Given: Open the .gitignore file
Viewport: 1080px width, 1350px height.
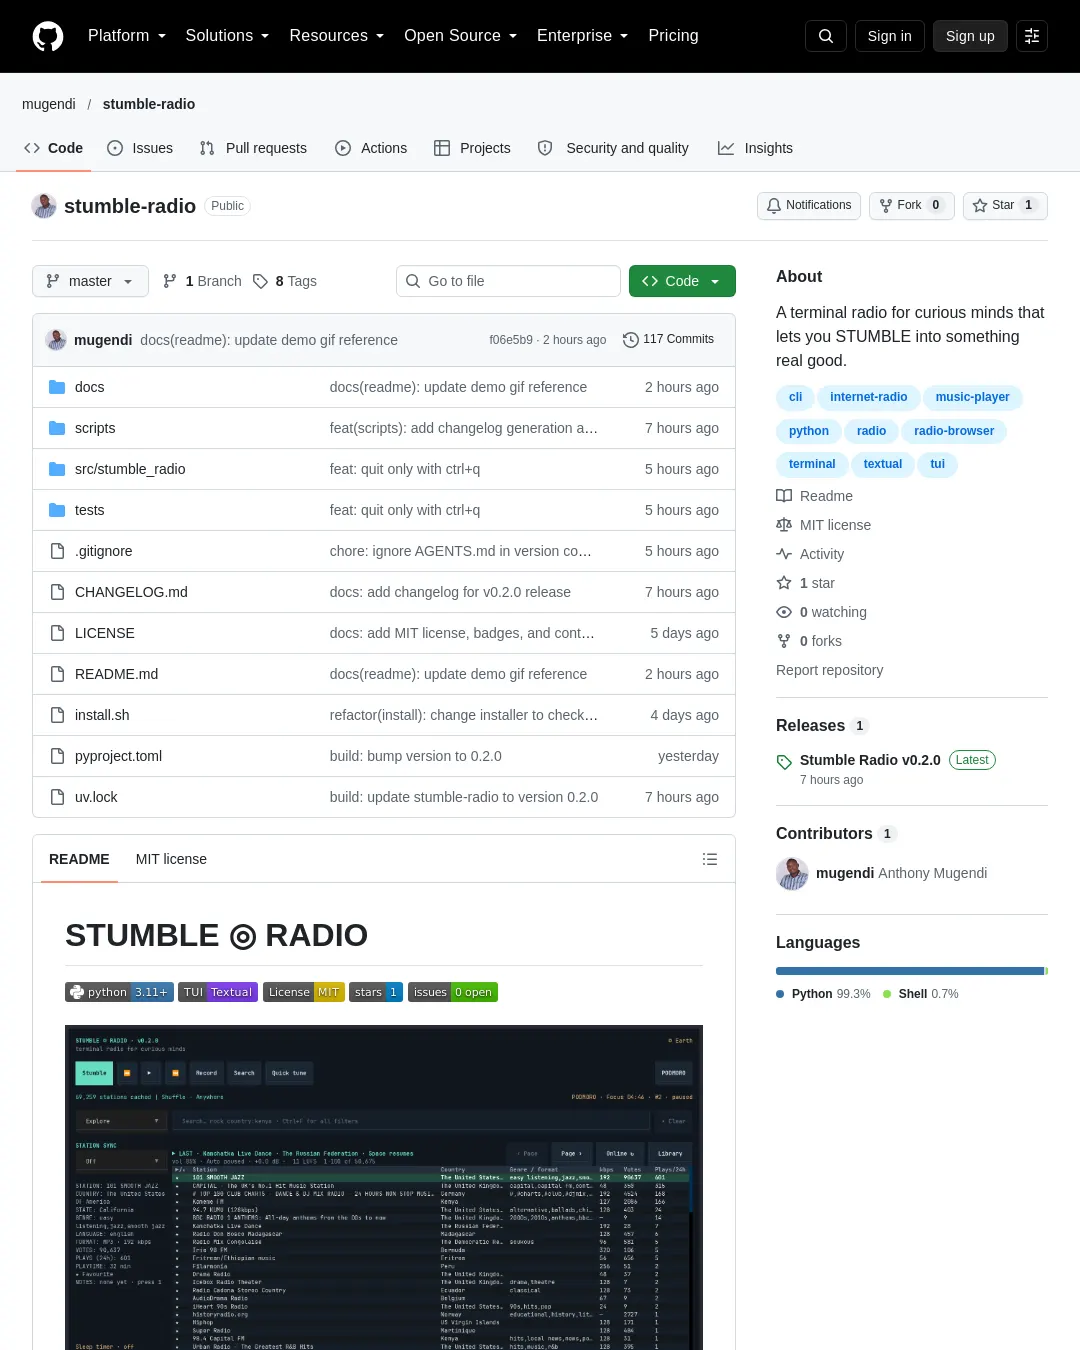Looking at the screenshot, I should (104, 551).
